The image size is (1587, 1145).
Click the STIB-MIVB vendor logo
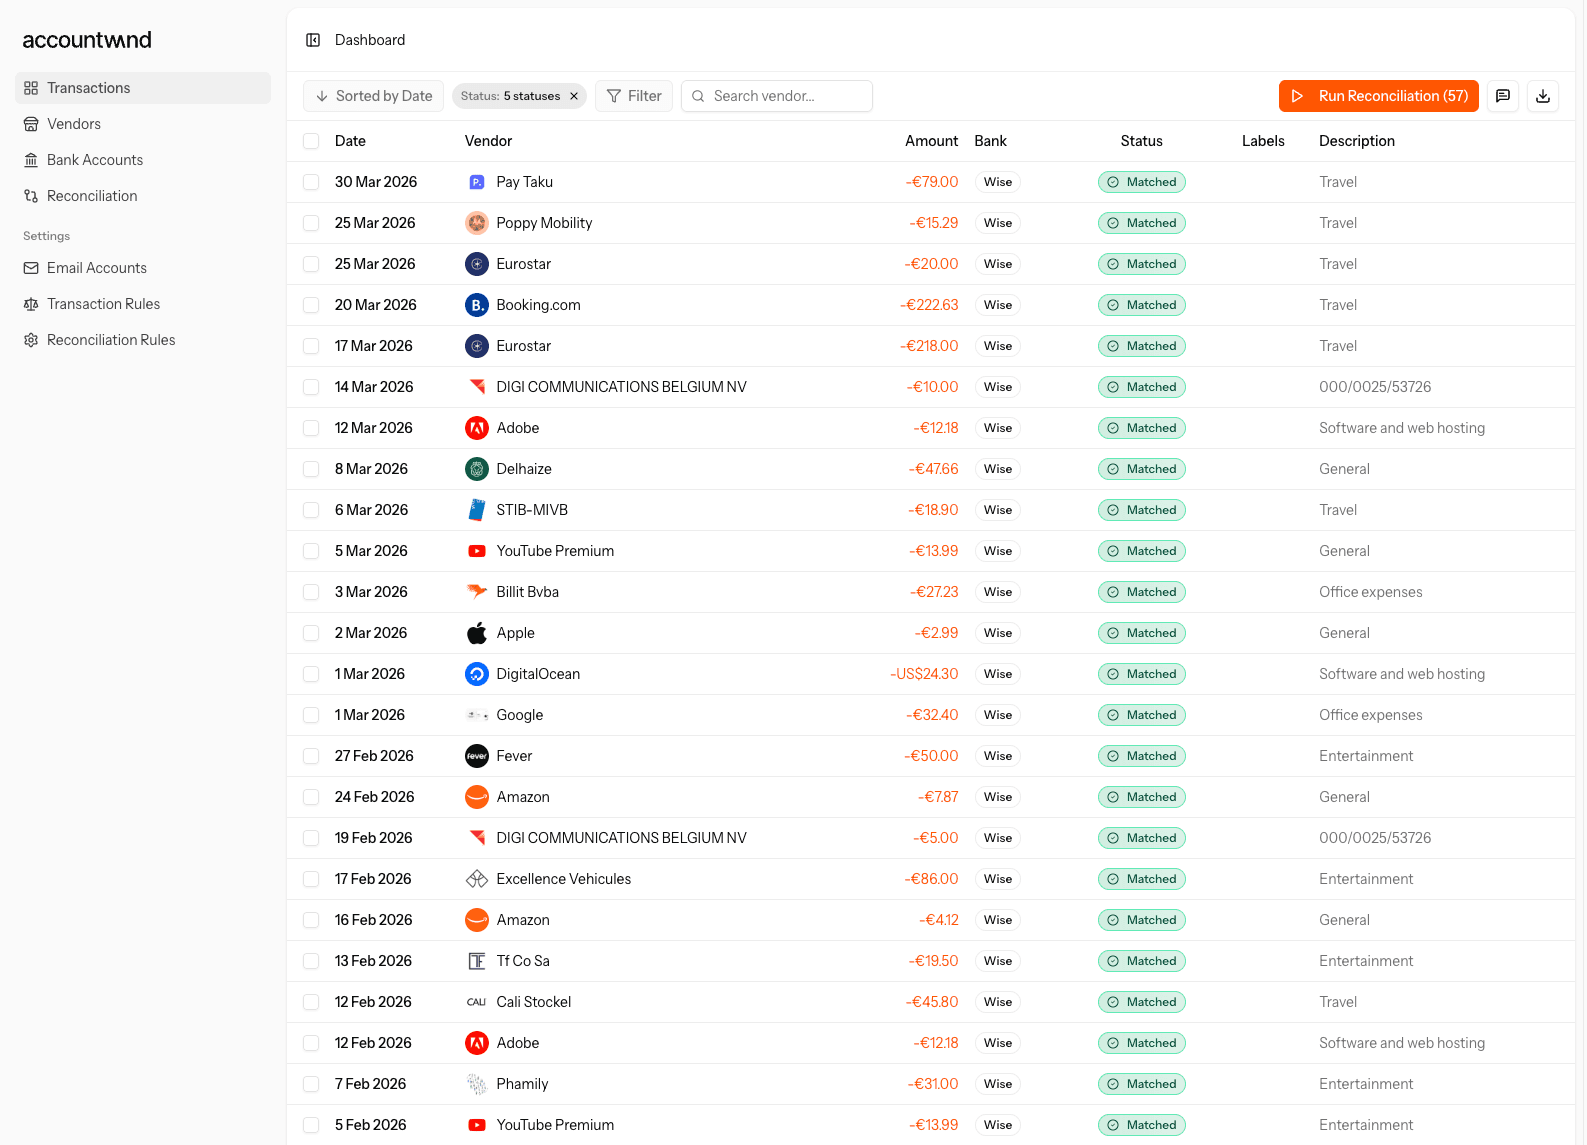[477, 510]
